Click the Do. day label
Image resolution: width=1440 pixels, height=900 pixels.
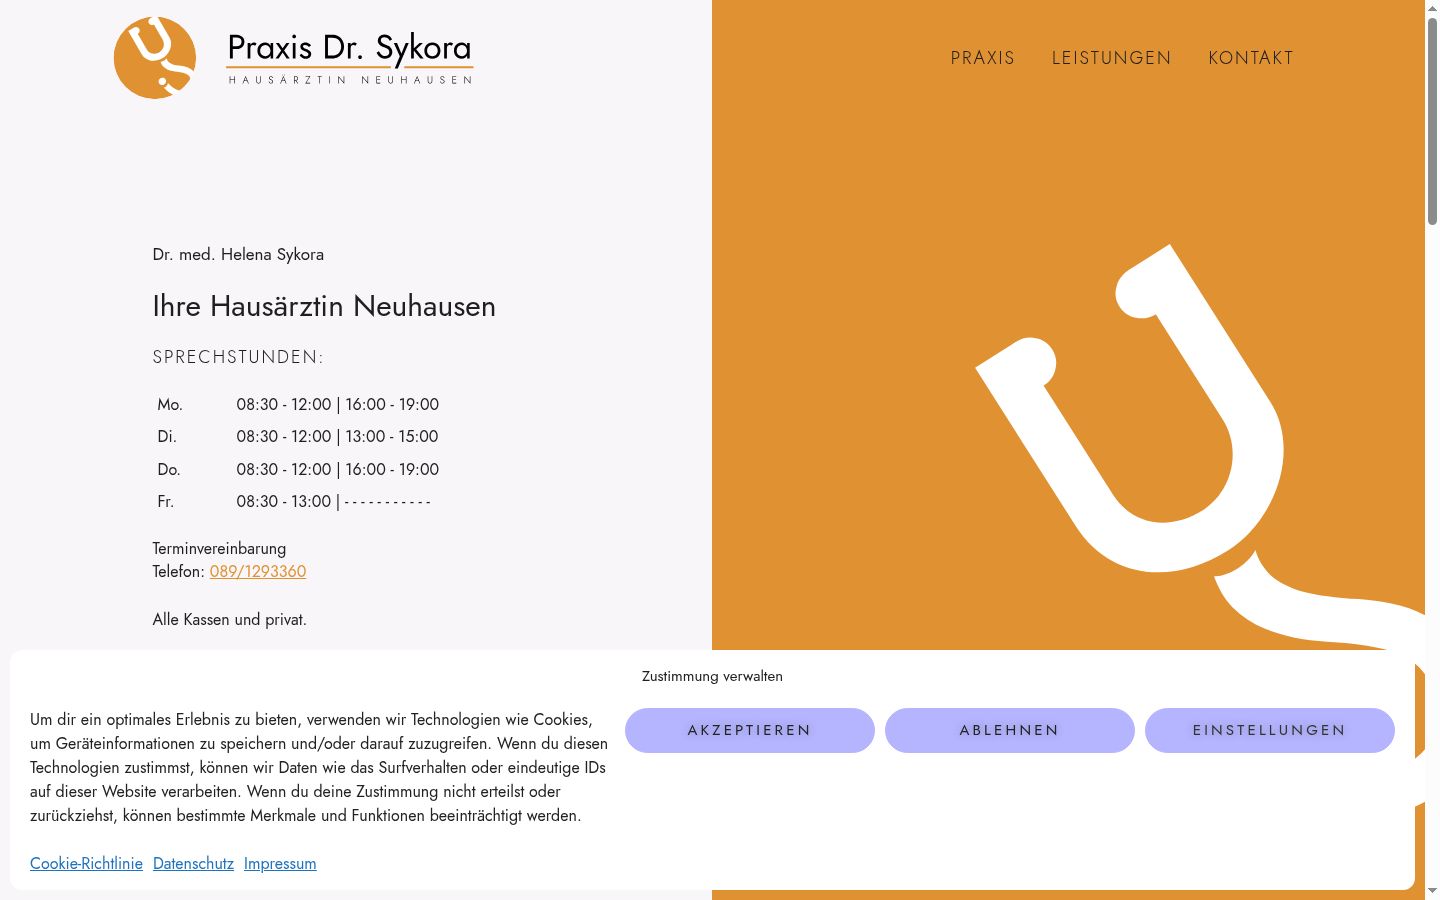pyautogui.click(x=169, y=469)
